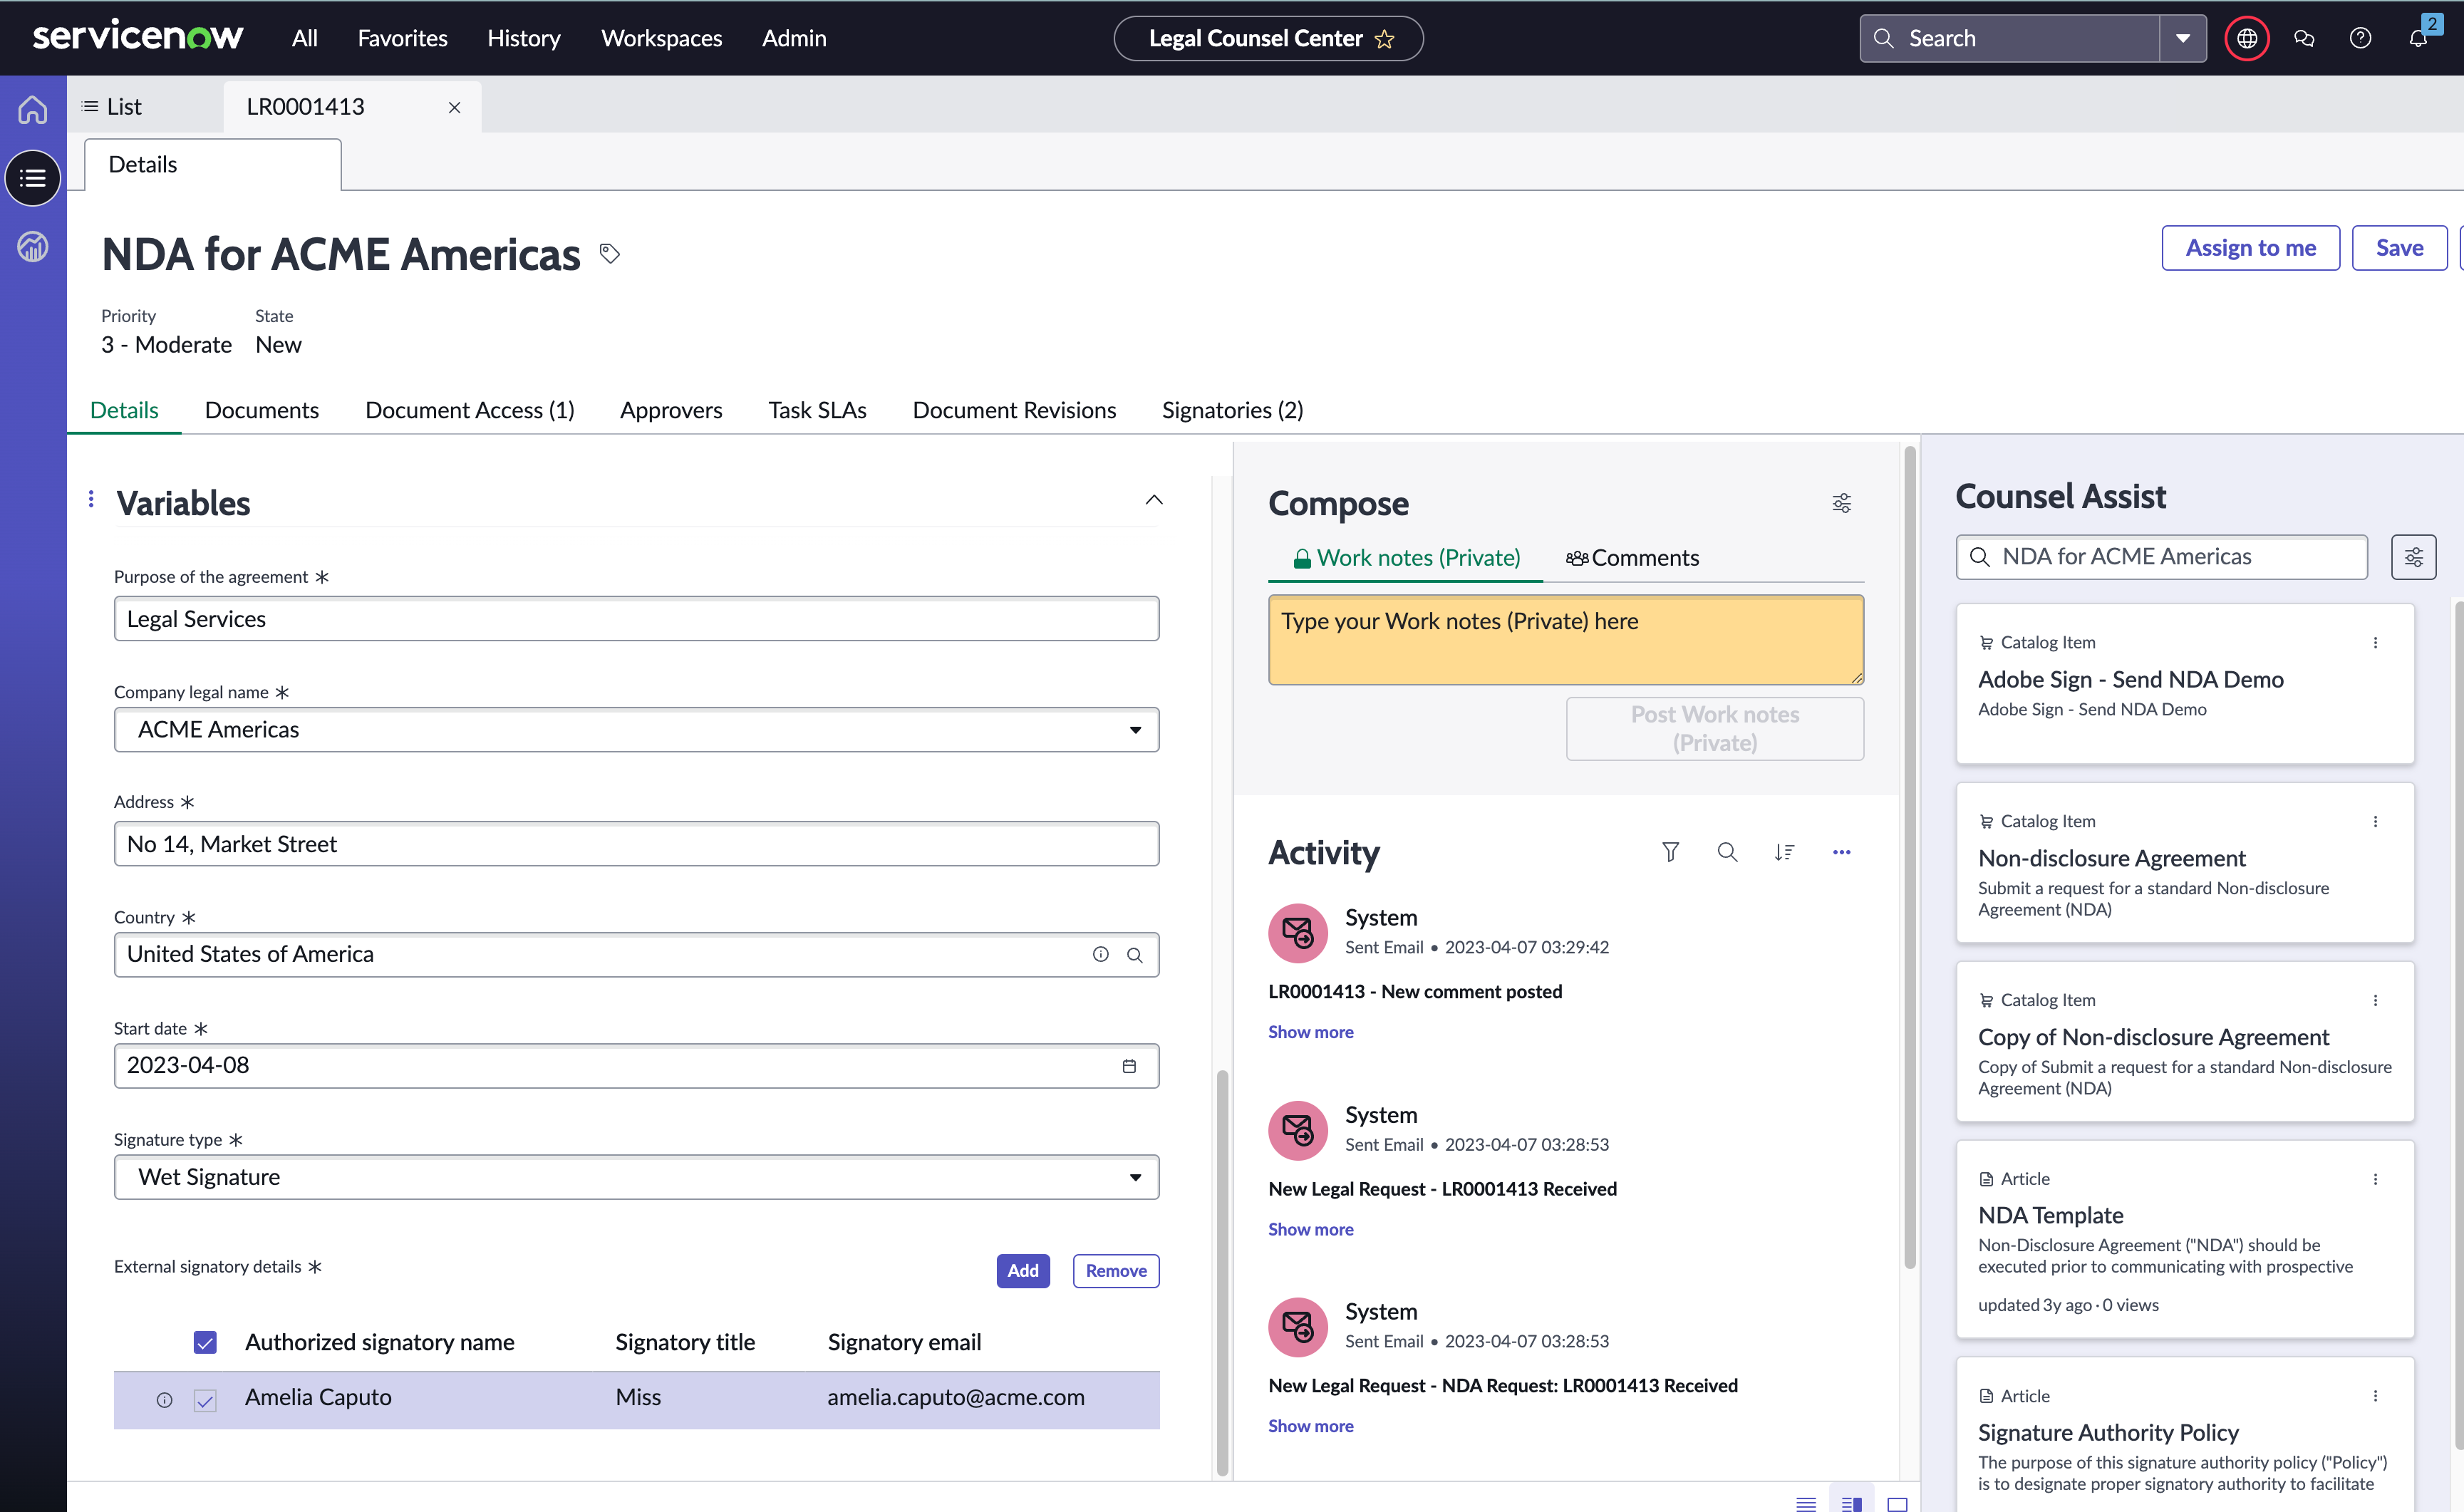Screen dimensions: 2464x1512
Task: Select the Comments compose tab
Action: coord(1632,558)
